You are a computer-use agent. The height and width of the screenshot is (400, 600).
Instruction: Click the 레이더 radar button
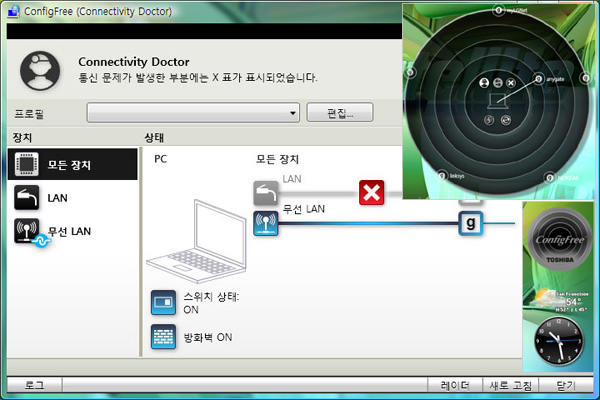(455, 385)
